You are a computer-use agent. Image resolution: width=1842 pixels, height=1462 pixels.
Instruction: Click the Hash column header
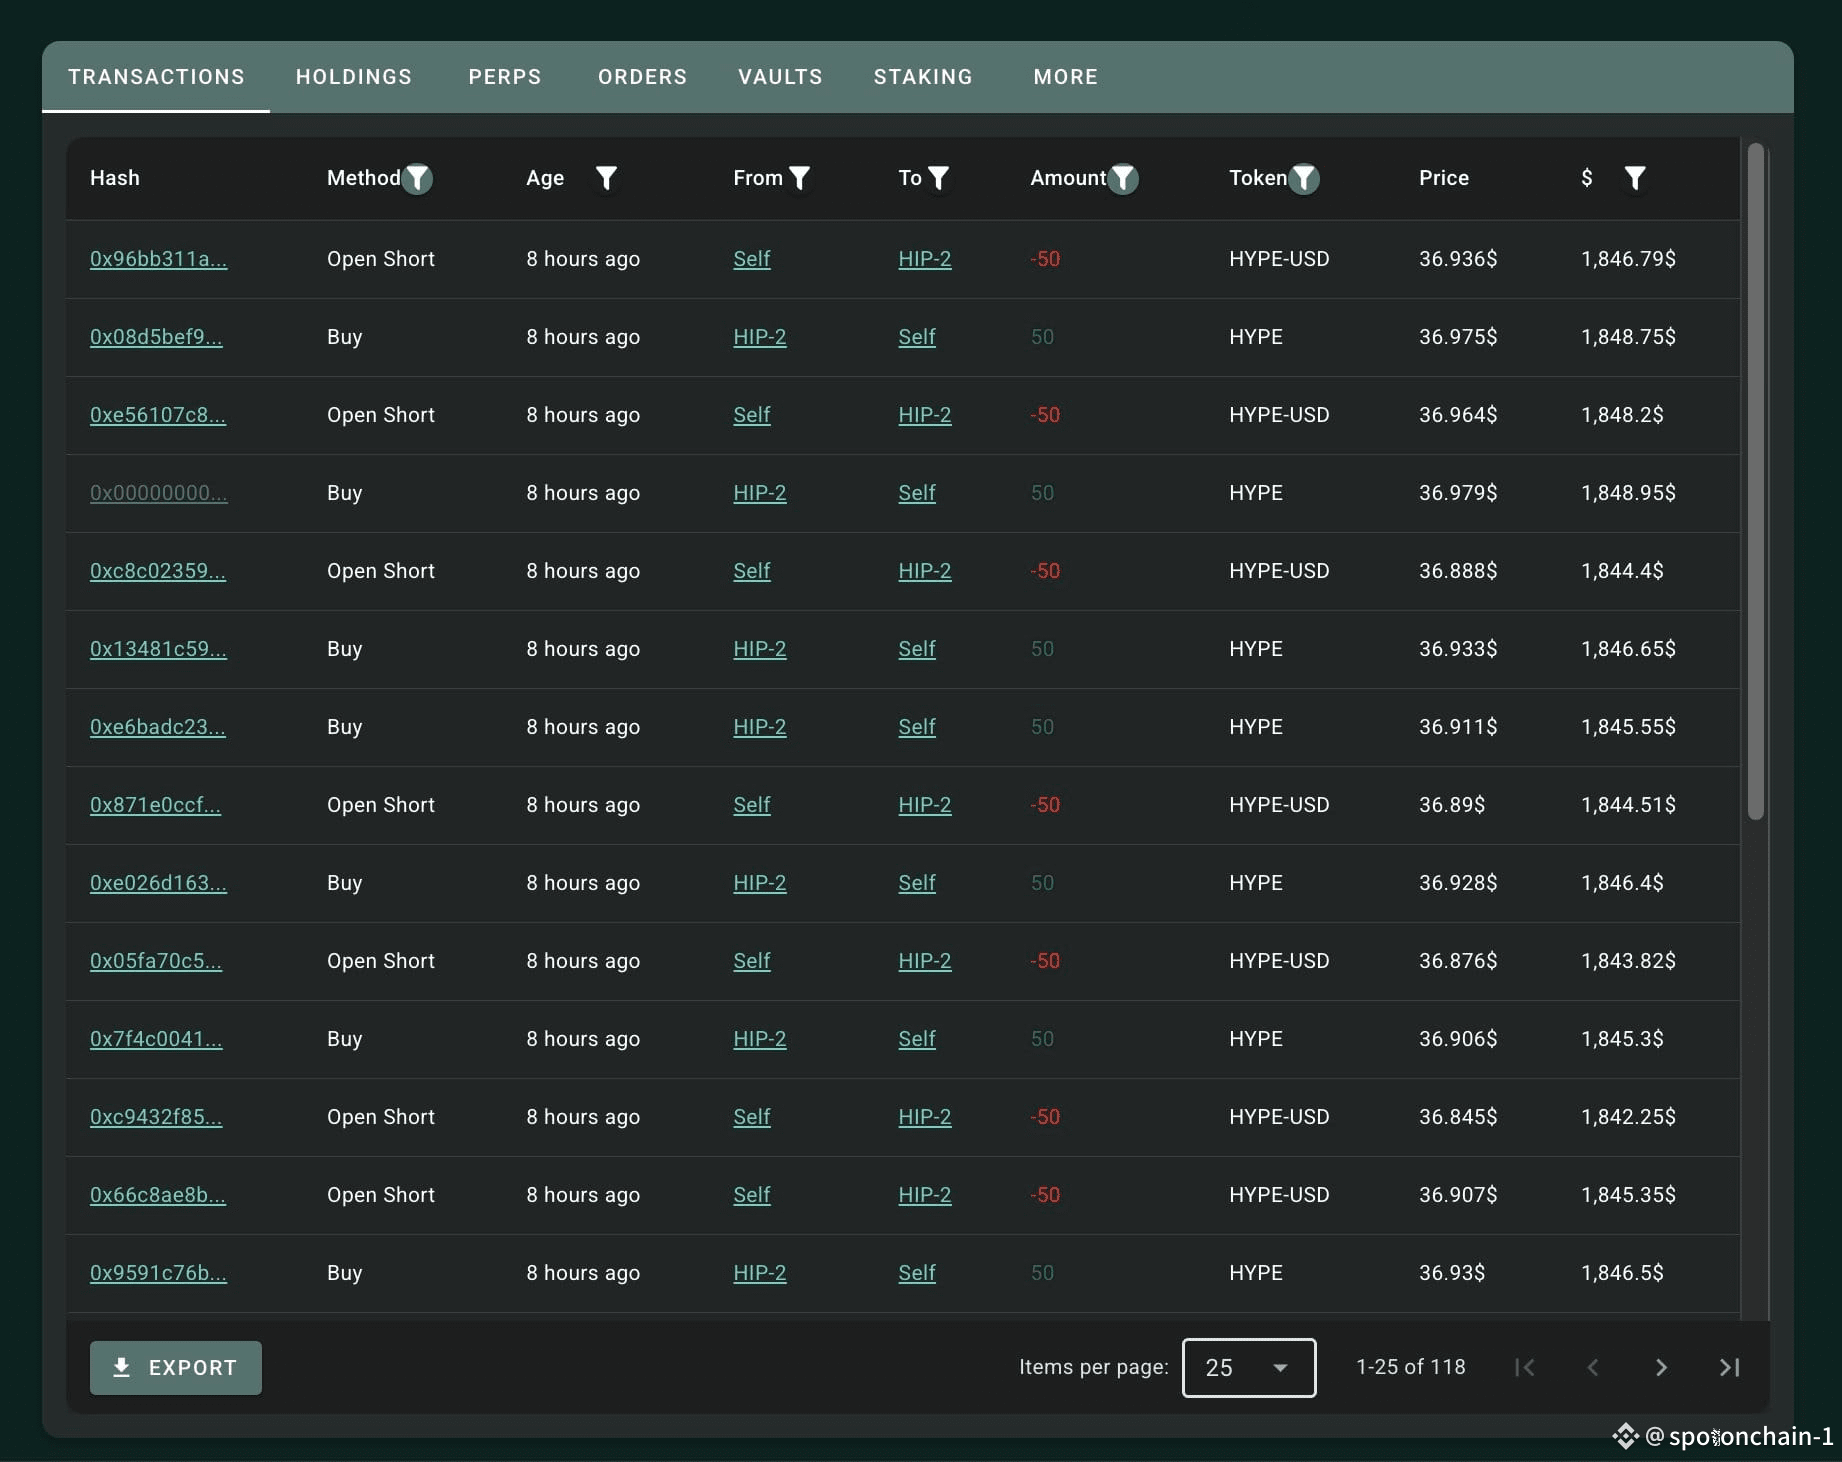point(115,178)
